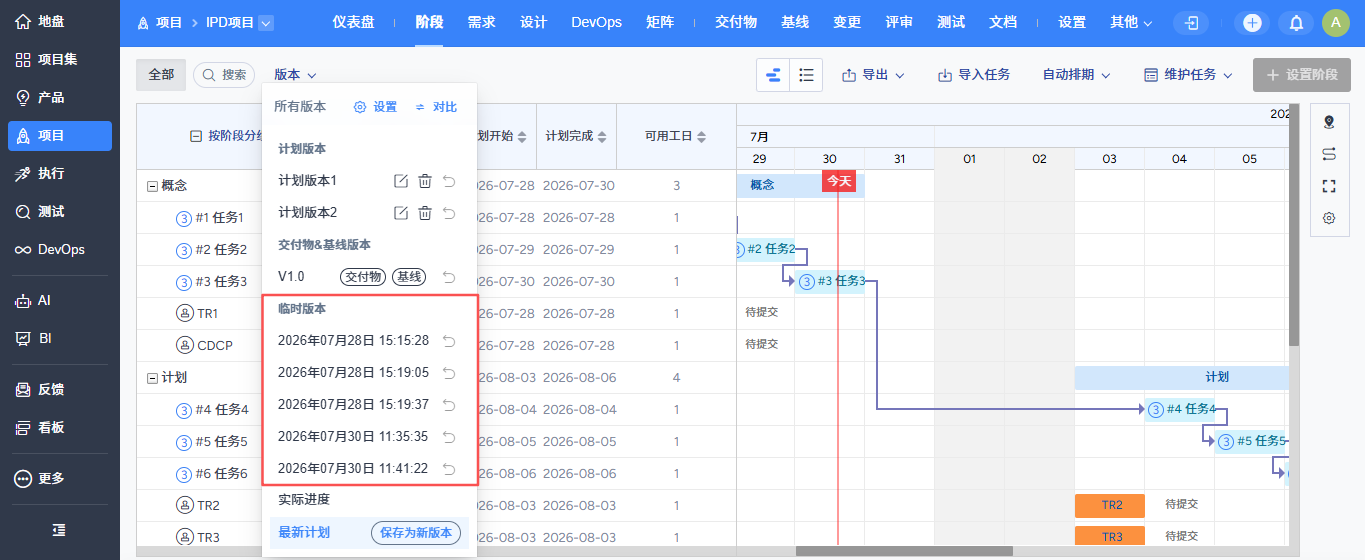Switch to list view
This screenshot has height=560, width=1365.
tap(806, 75)
